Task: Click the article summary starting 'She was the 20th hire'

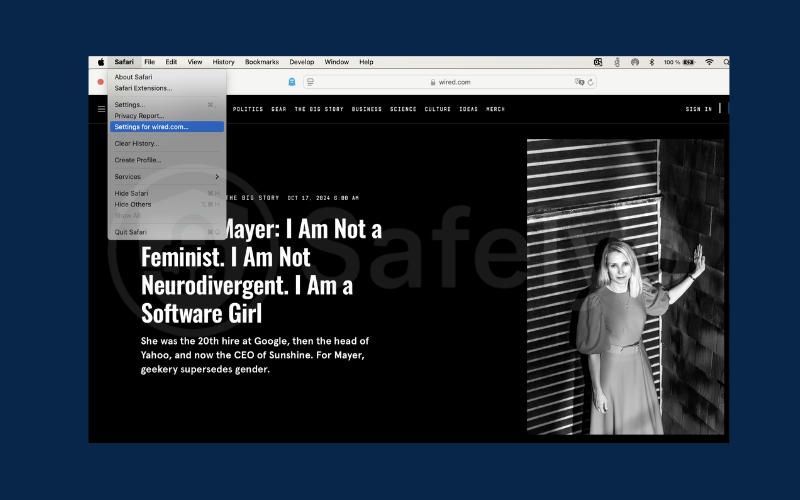Action: point(255,355)
